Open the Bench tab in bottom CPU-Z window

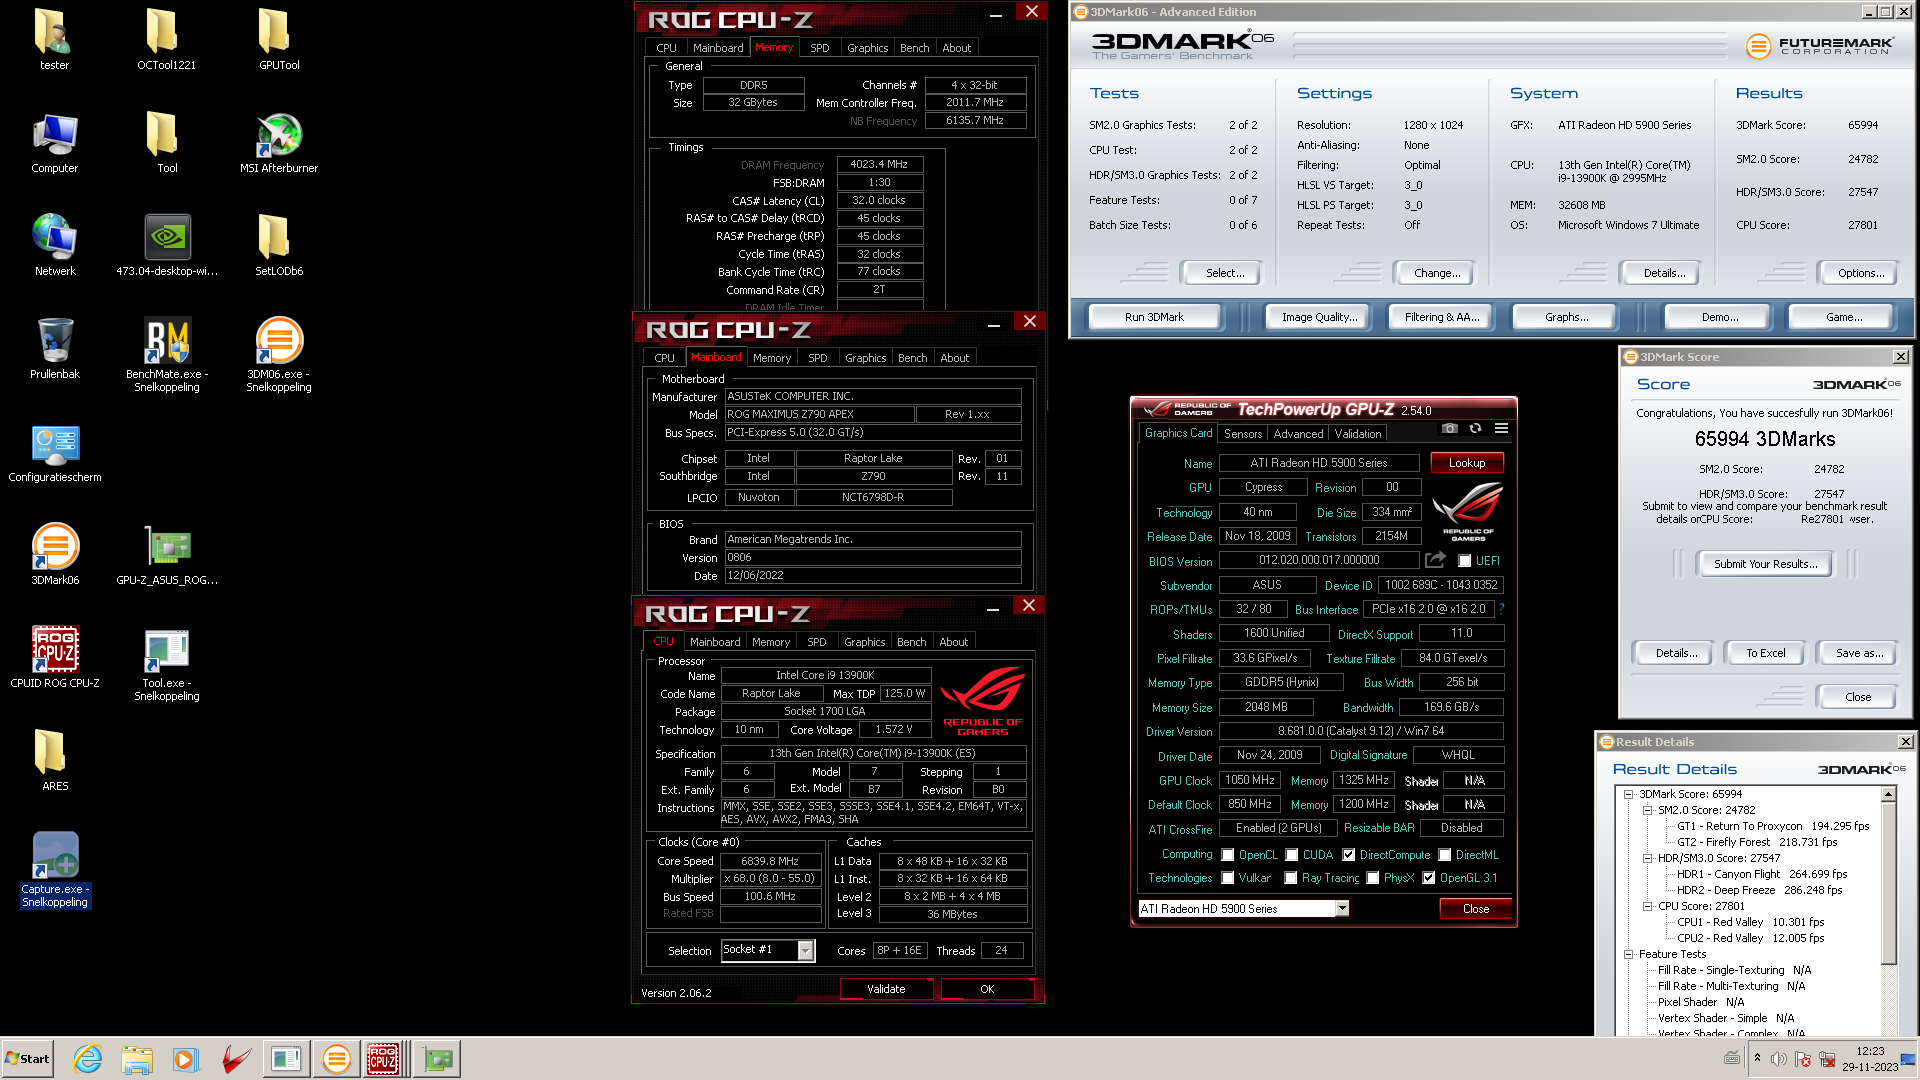(911, 642)
